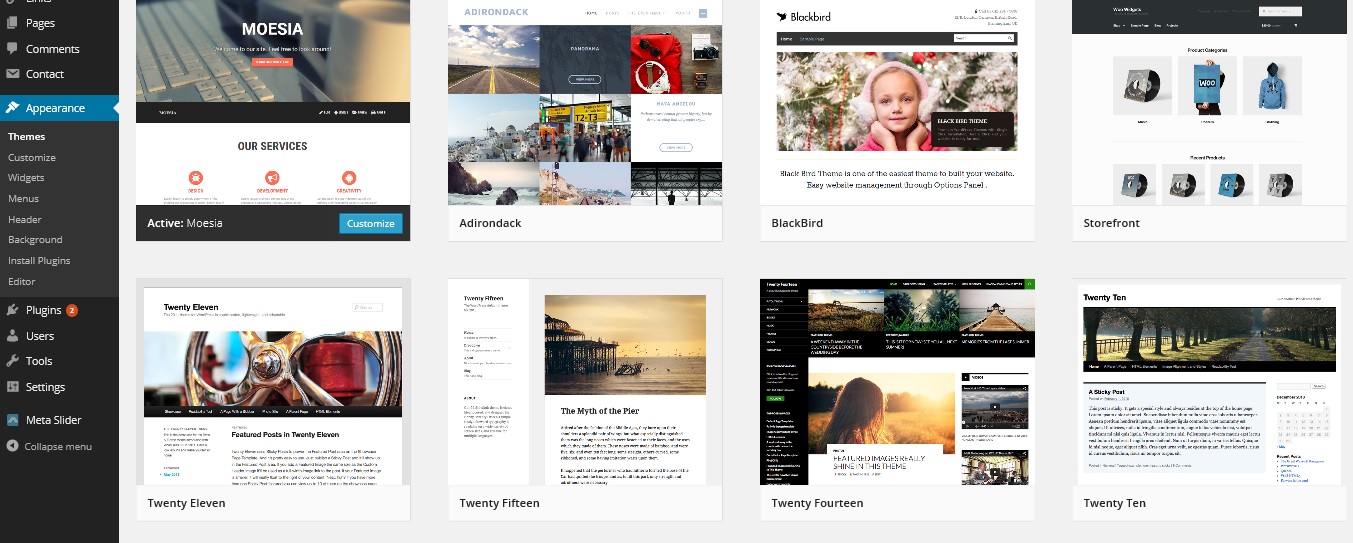Click the Pages sidebar label

point(41,22)
